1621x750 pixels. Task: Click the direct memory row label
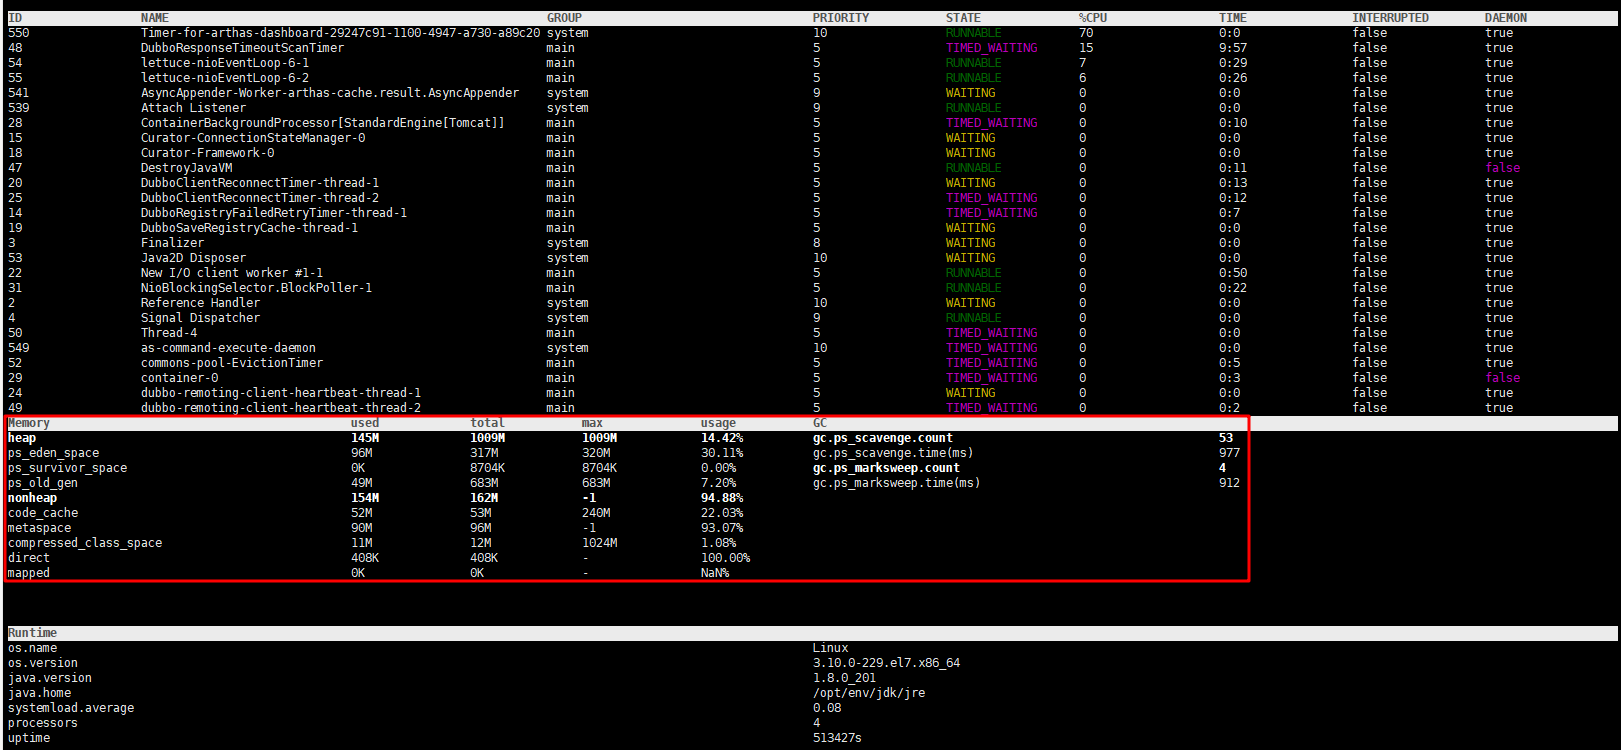click(x=29, y=558)
